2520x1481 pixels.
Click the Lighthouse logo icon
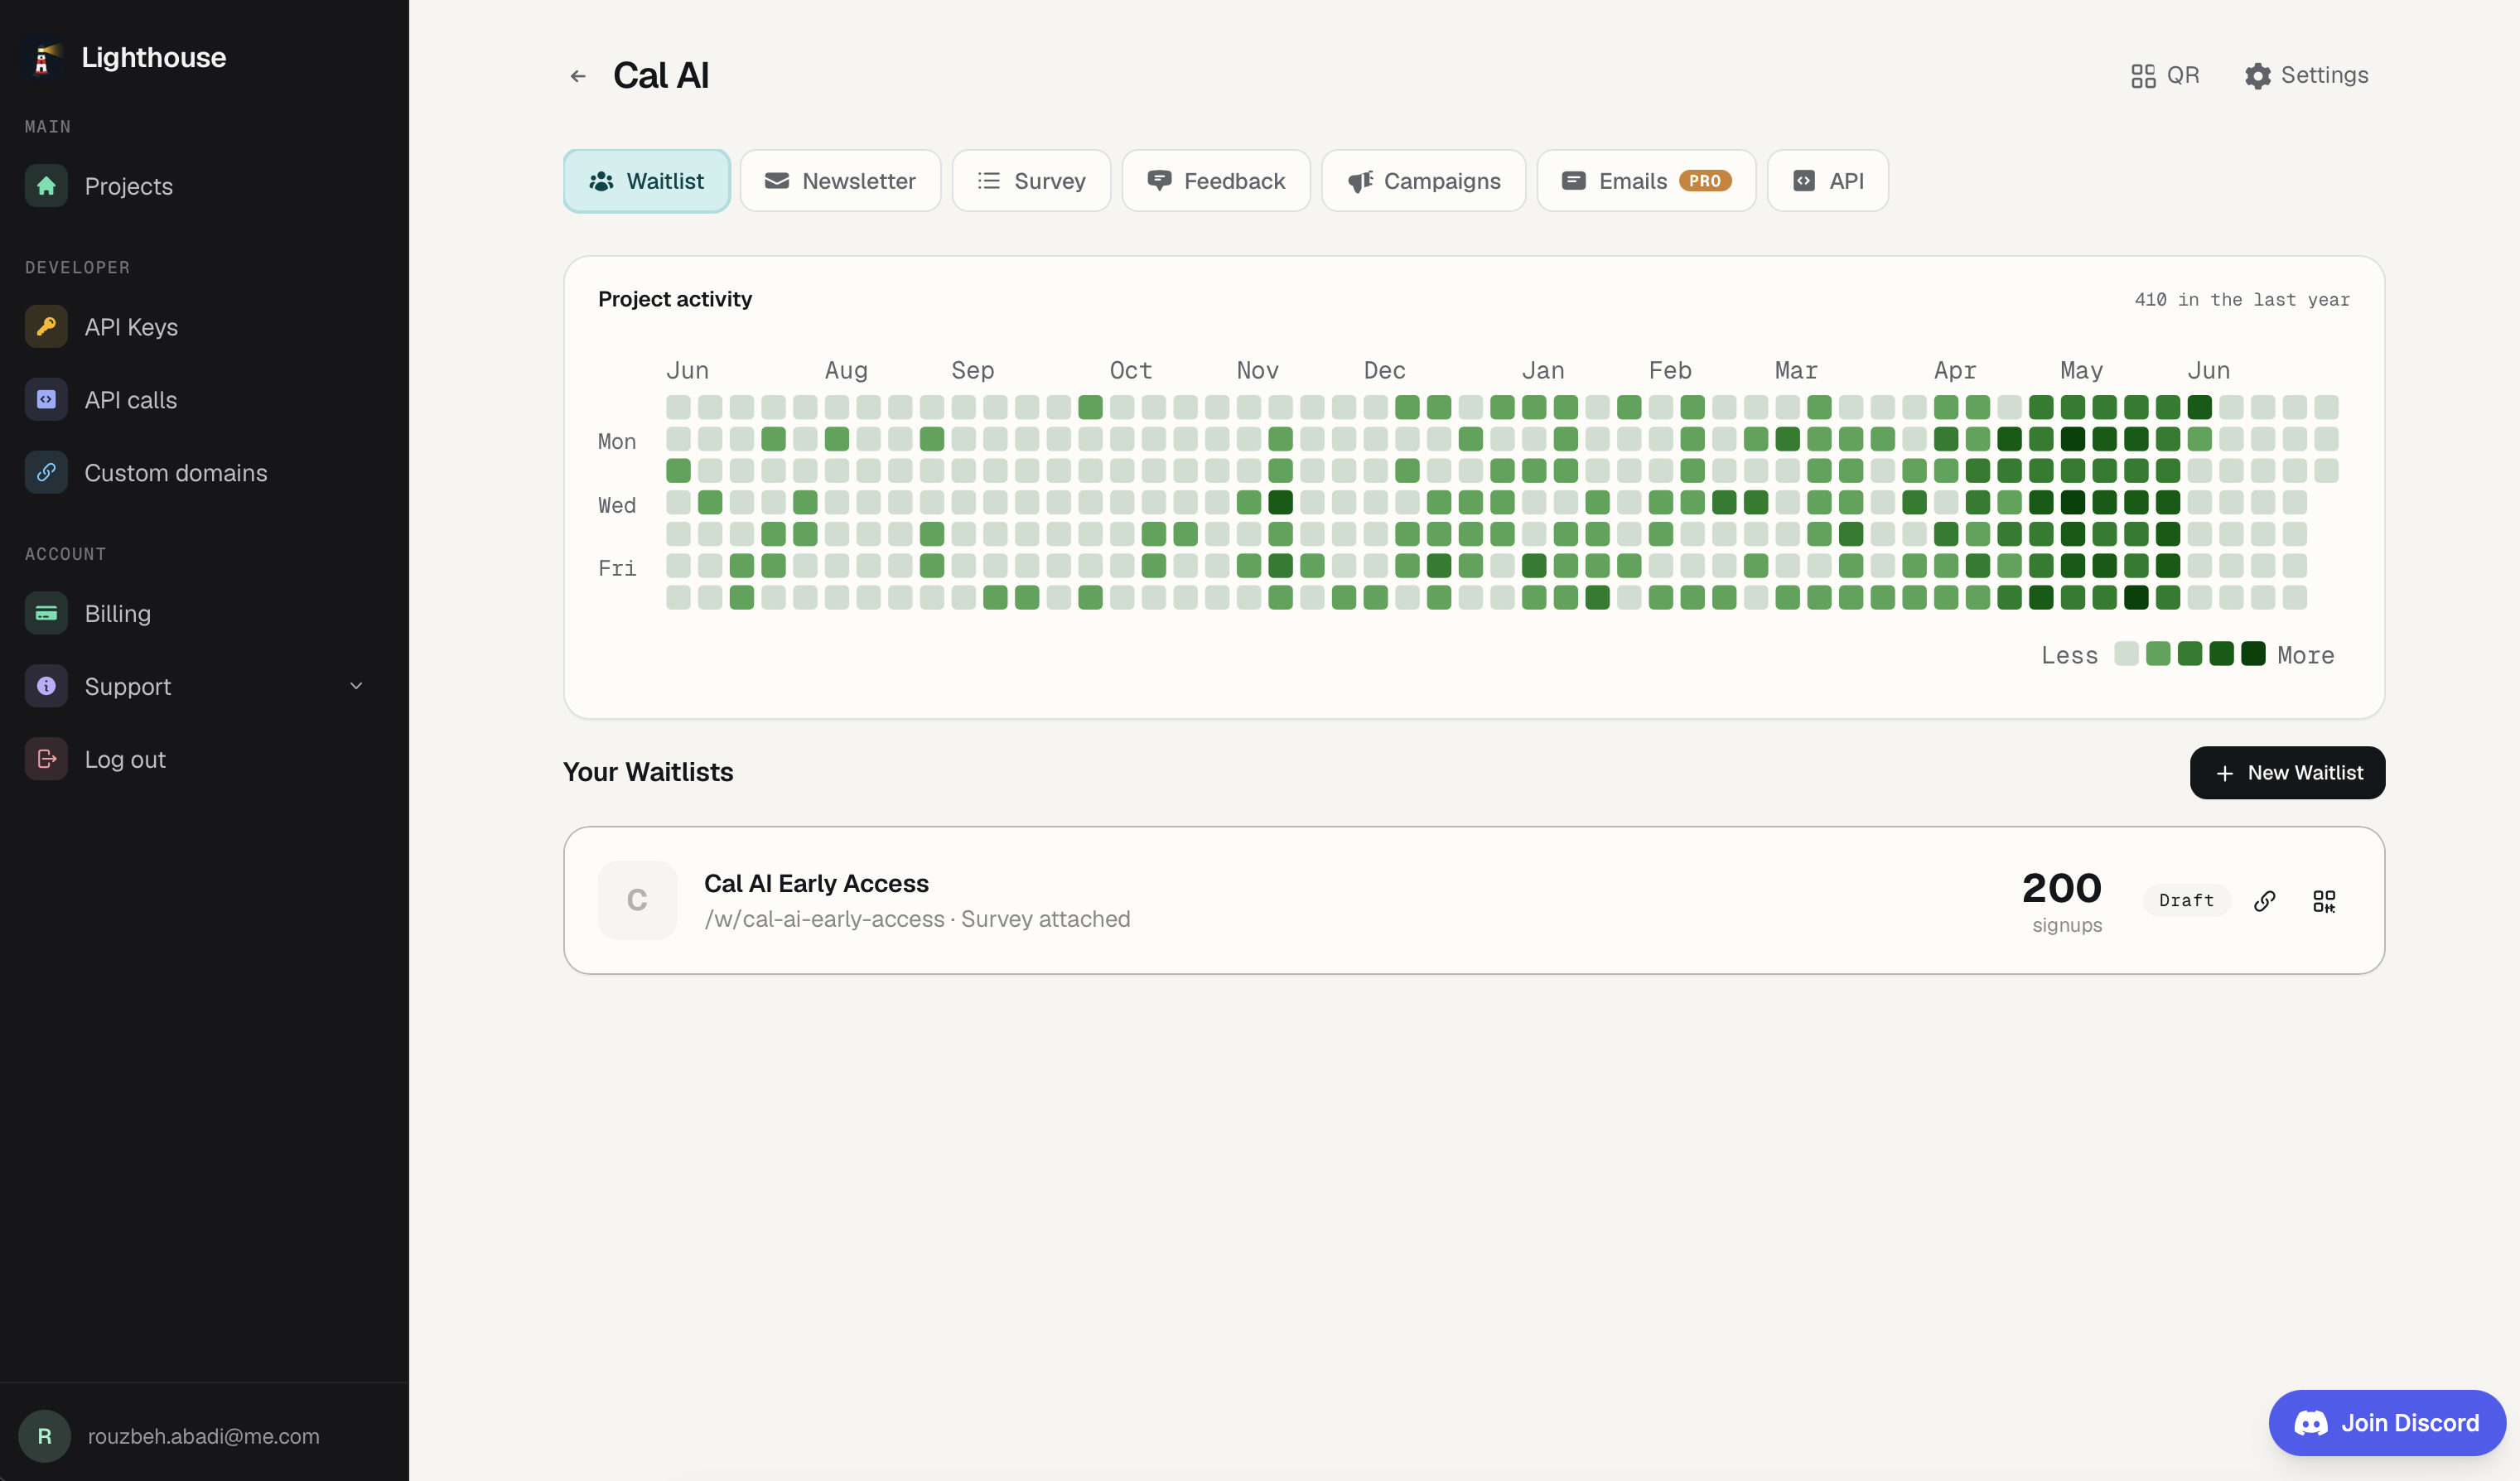[x=43, y=58]
